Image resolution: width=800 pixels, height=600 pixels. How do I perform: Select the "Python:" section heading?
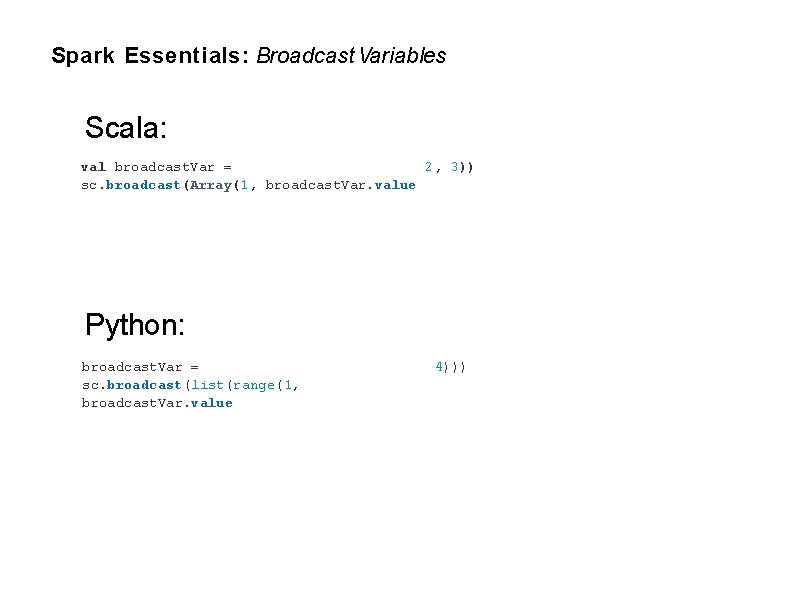point(135,325)
